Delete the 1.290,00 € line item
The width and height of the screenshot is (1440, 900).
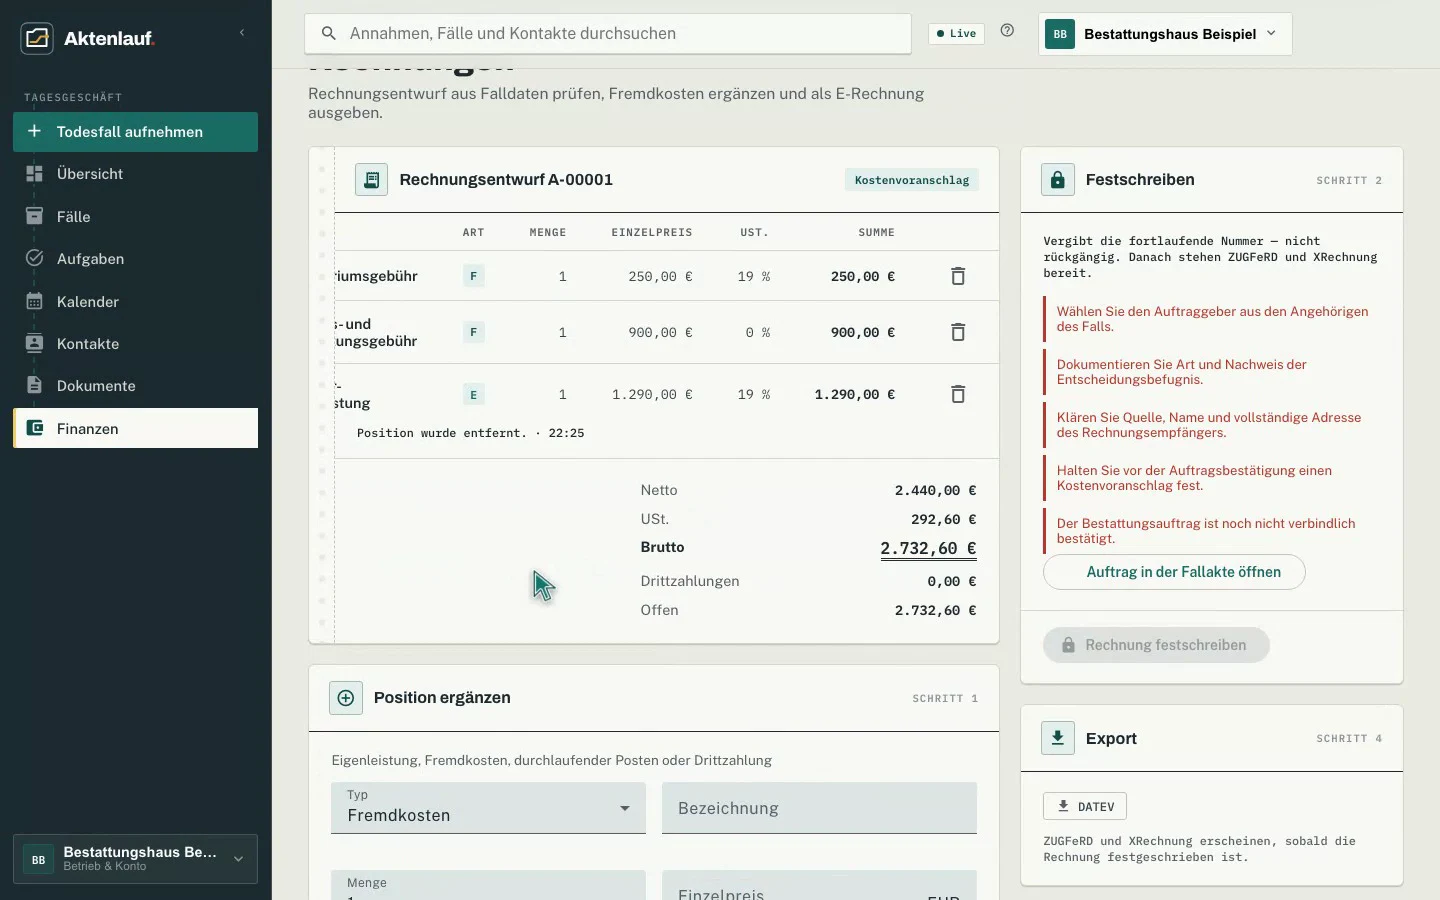(x=958, y=394)
